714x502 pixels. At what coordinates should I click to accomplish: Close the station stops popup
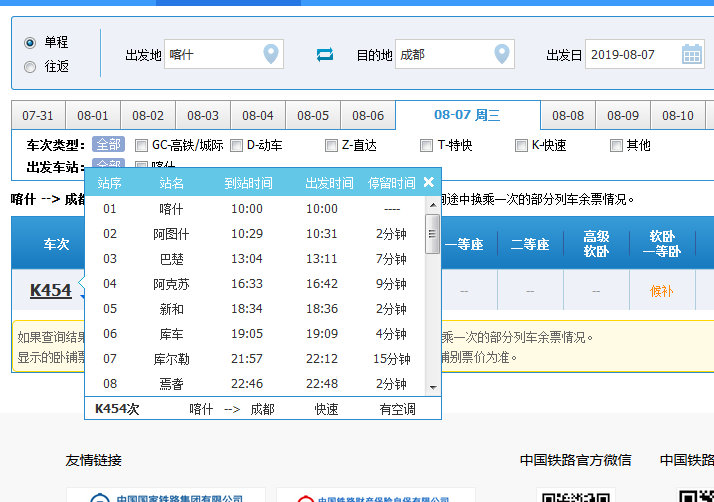point(429,182)
